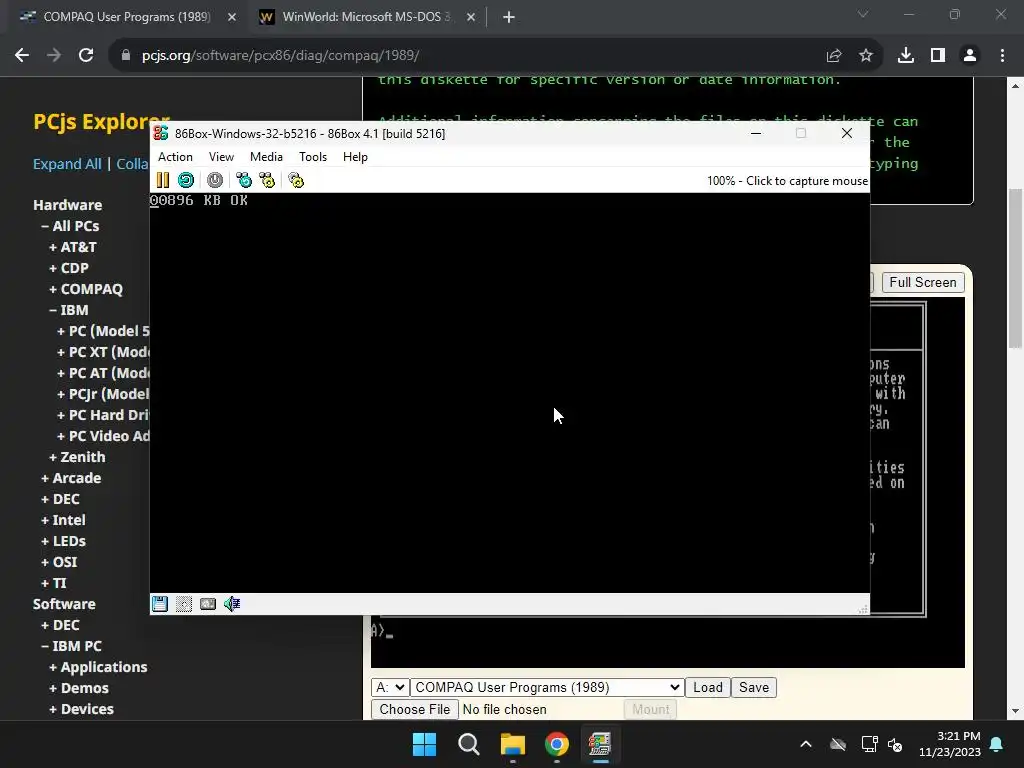Show hidden system tray icons
The image size is (1024, 768).
(x=806, y=744)
